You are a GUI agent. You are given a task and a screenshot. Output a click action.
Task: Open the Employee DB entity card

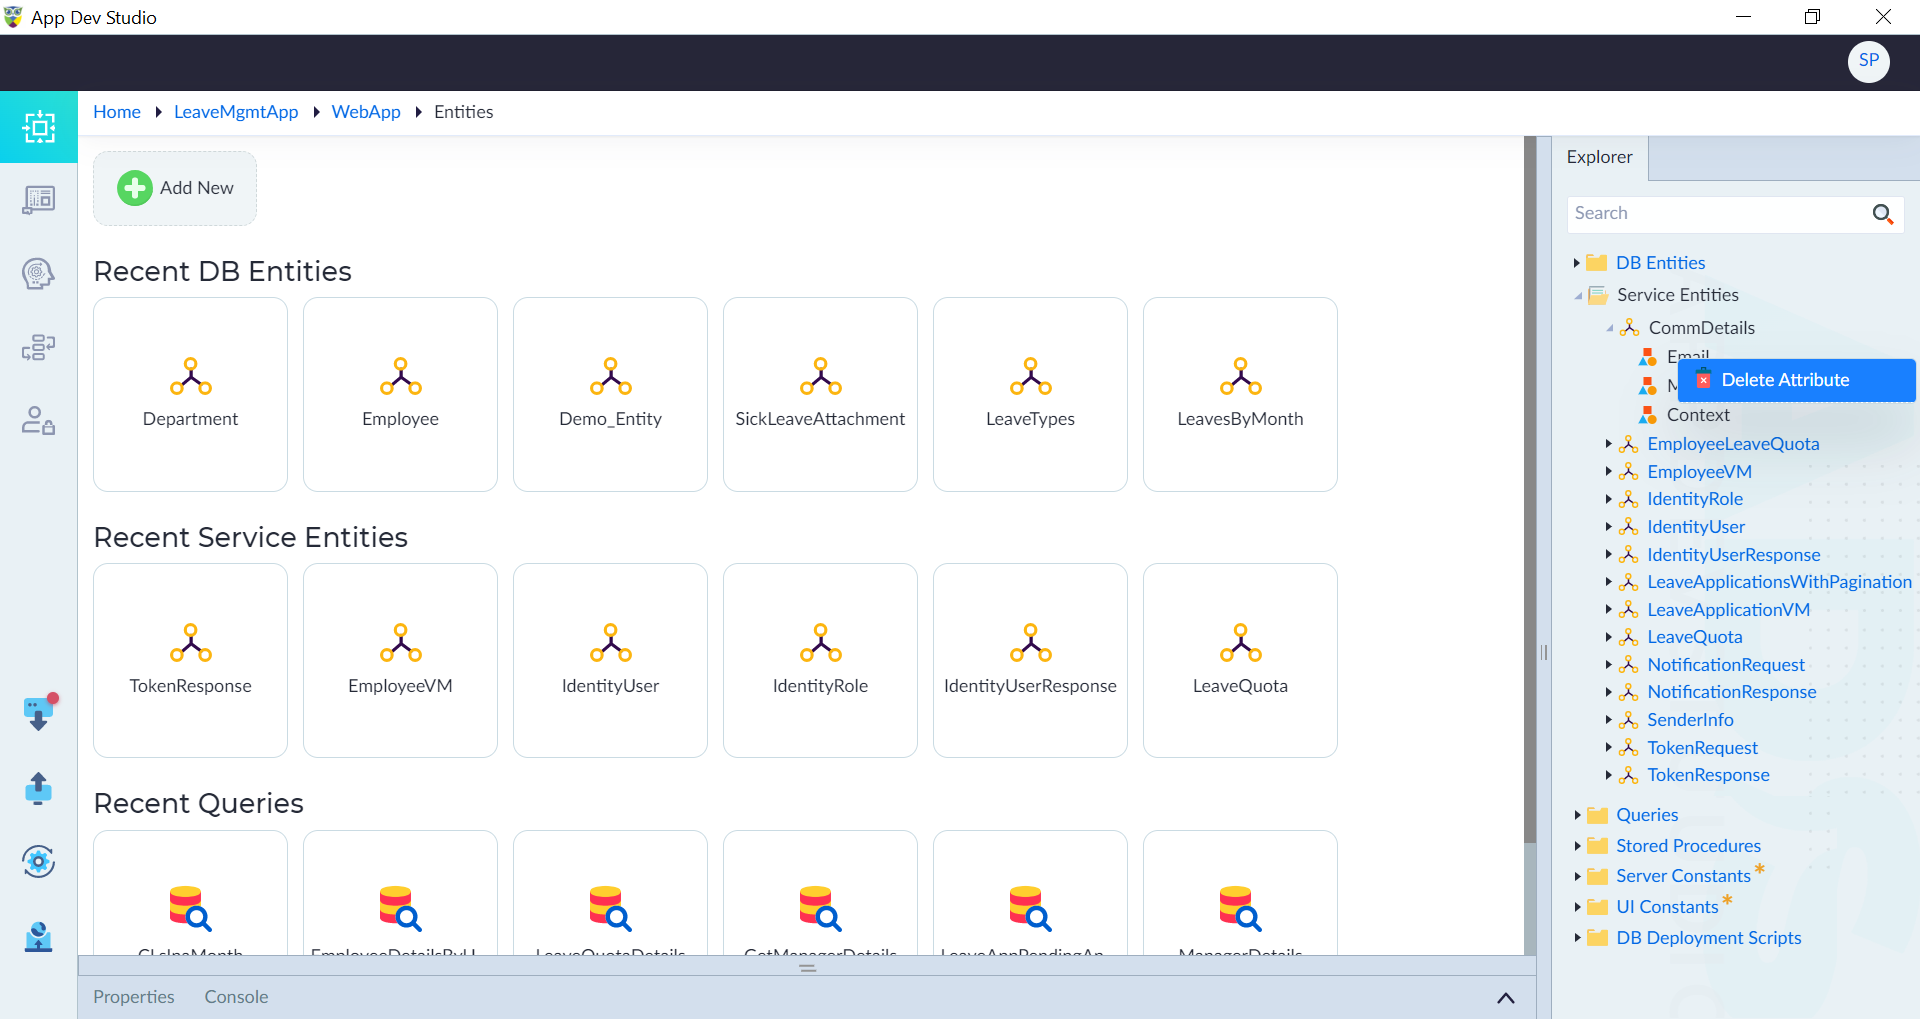click(400, 394)
